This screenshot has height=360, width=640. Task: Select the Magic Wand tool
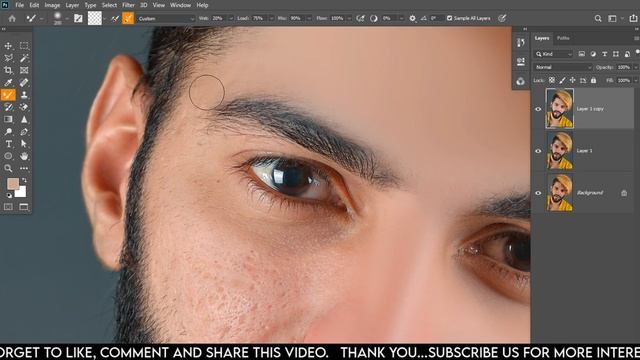tap(24, 58)
